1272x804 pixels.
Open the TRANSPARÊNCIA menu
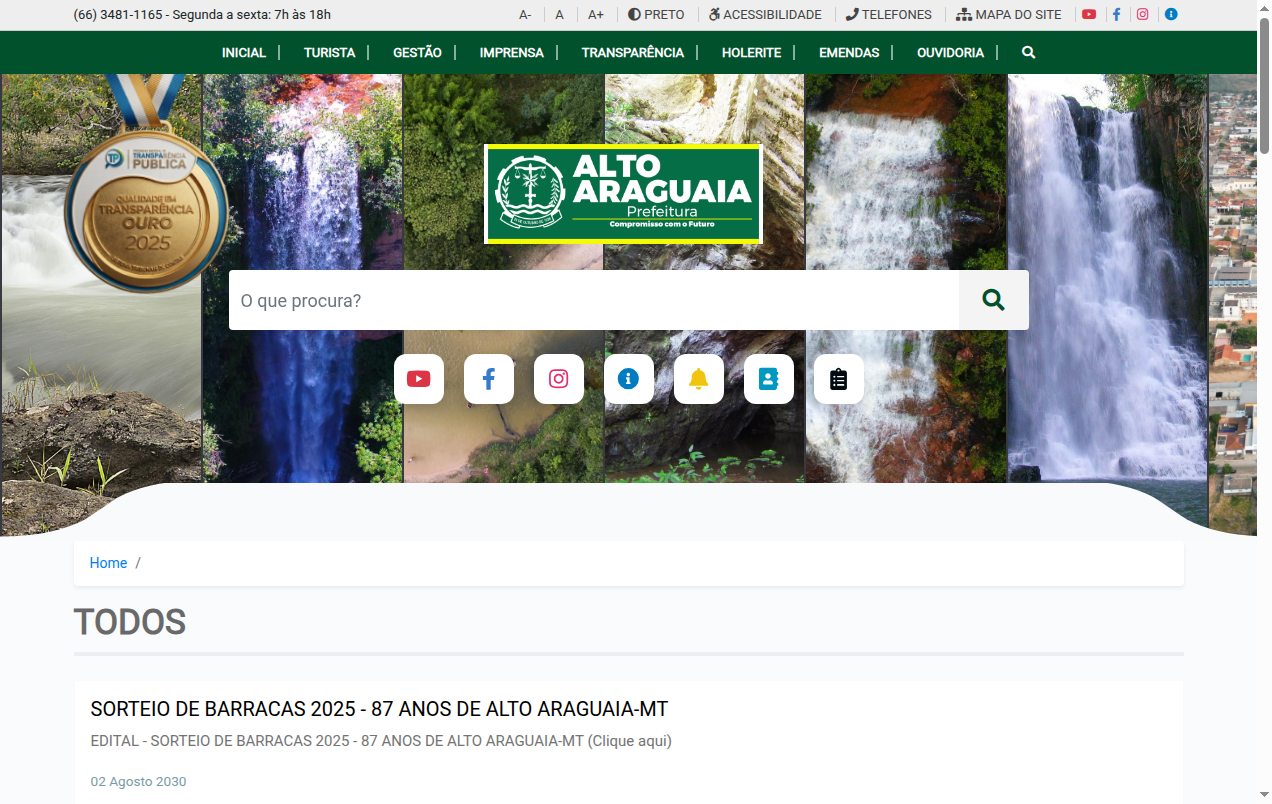click(633, 52)
